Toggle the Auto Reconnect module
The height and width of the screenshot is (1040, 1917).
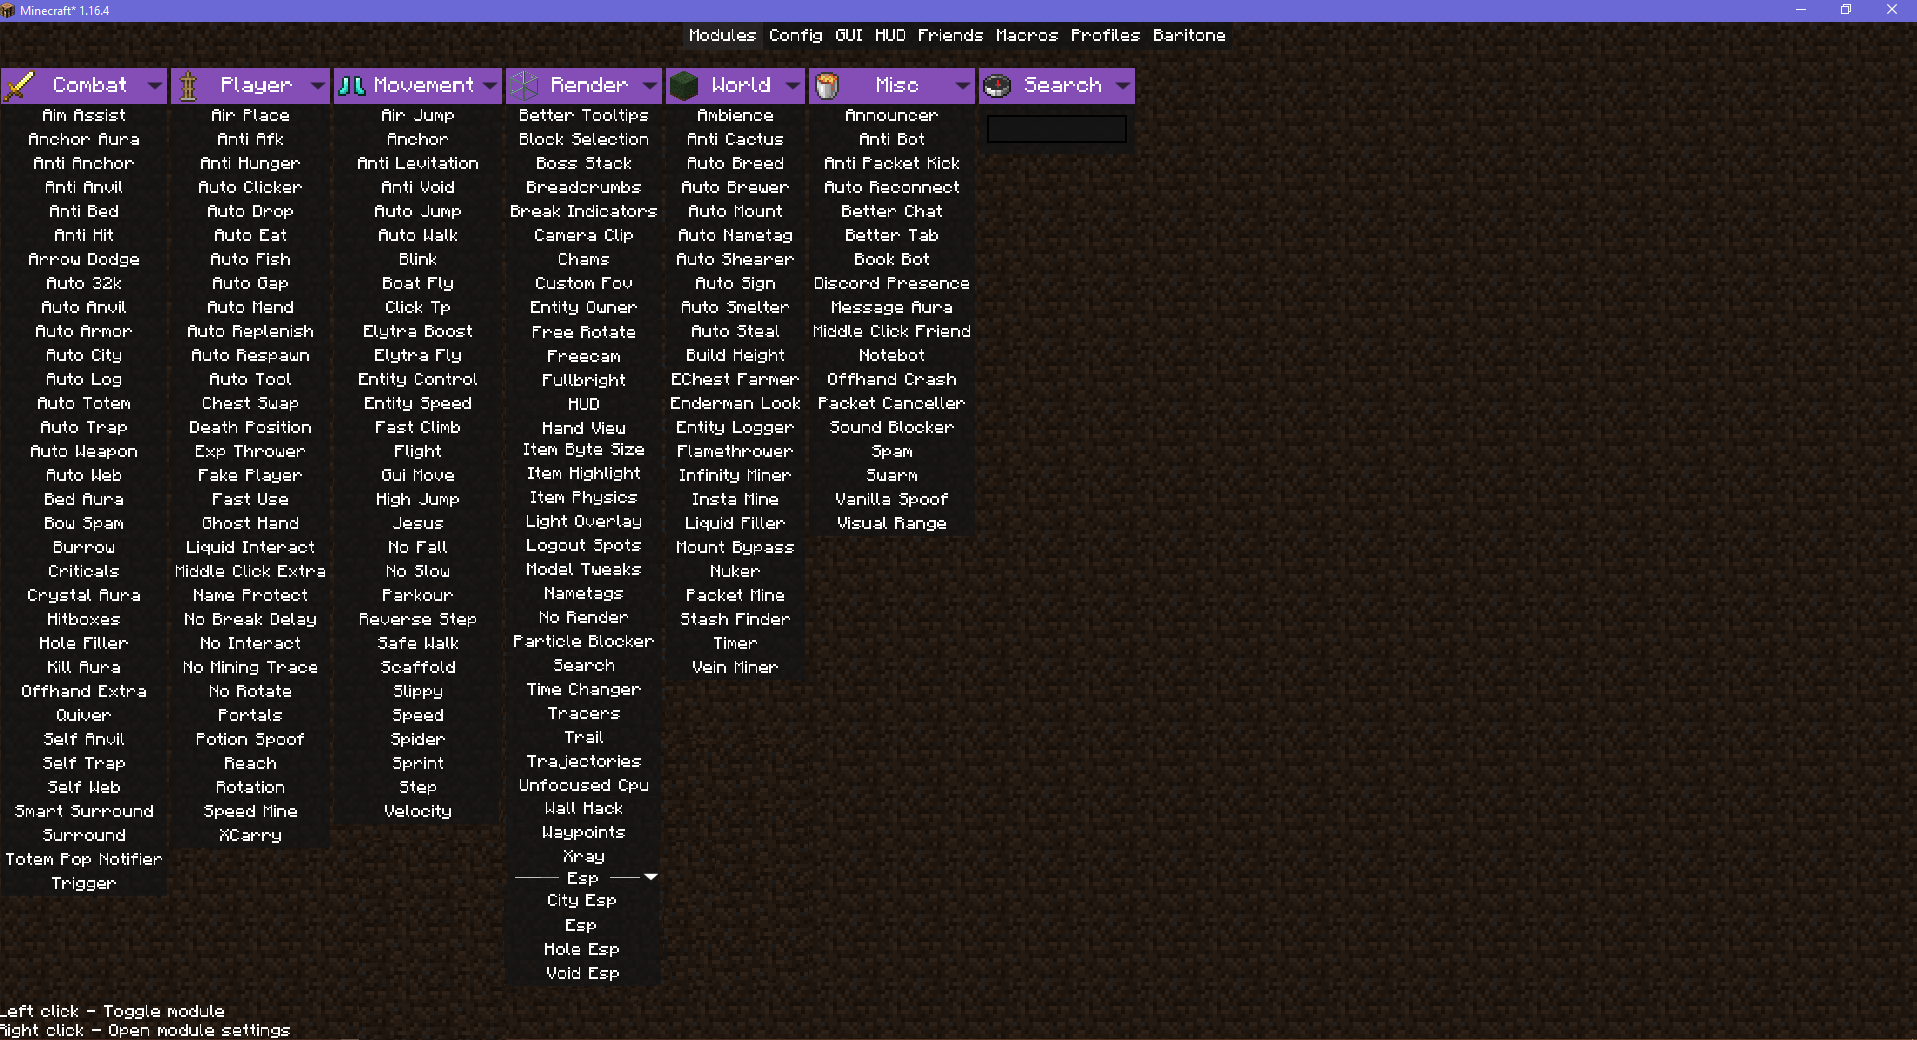click(x=892, y=187)
